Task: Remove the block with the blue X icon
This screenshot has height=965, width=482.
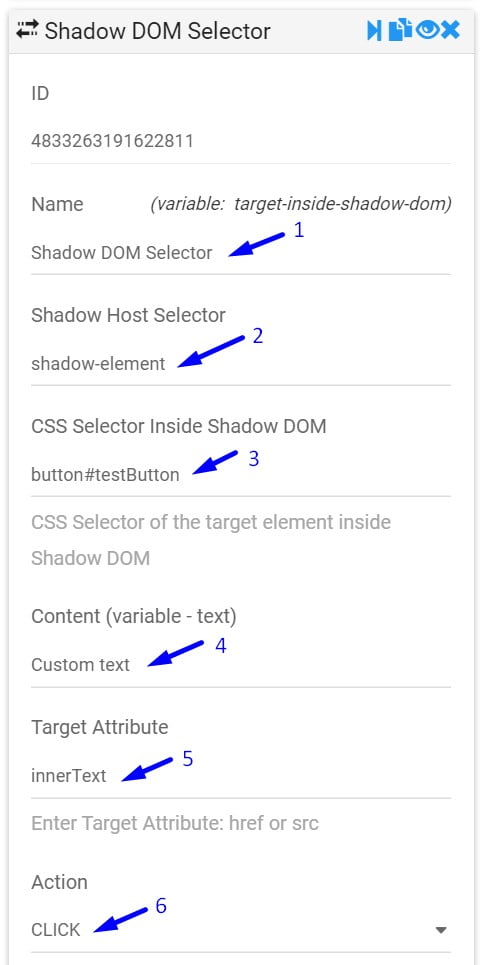Action: click(x=450, y=30)
